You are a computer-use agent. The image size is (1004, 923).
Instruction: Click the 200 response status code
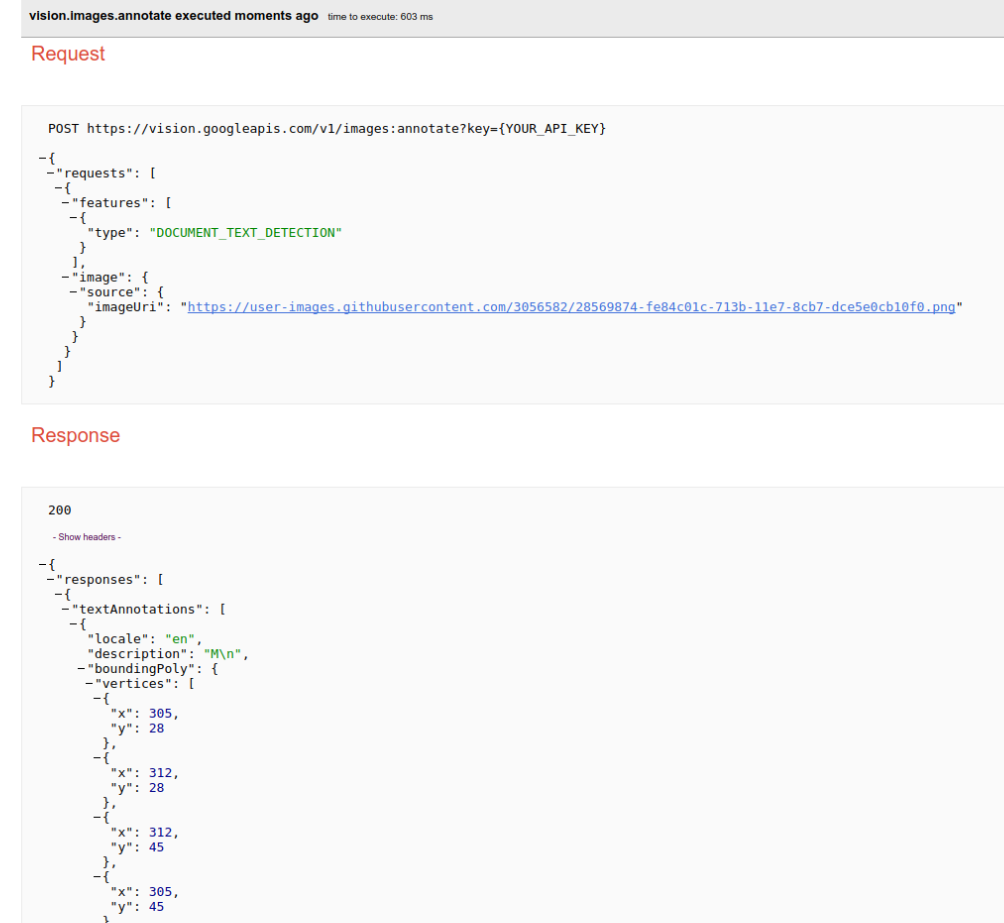(60, 511)
